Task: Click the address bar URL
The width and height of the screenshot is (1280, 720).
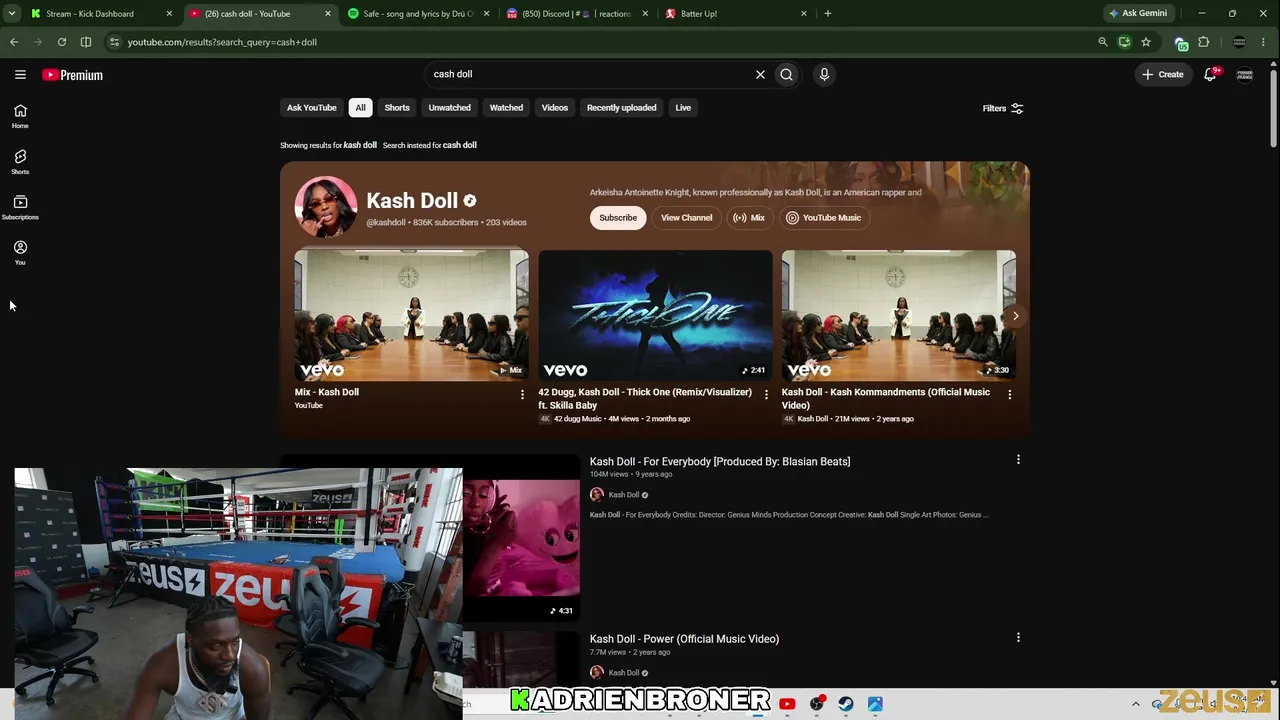Action: point(222,42)
